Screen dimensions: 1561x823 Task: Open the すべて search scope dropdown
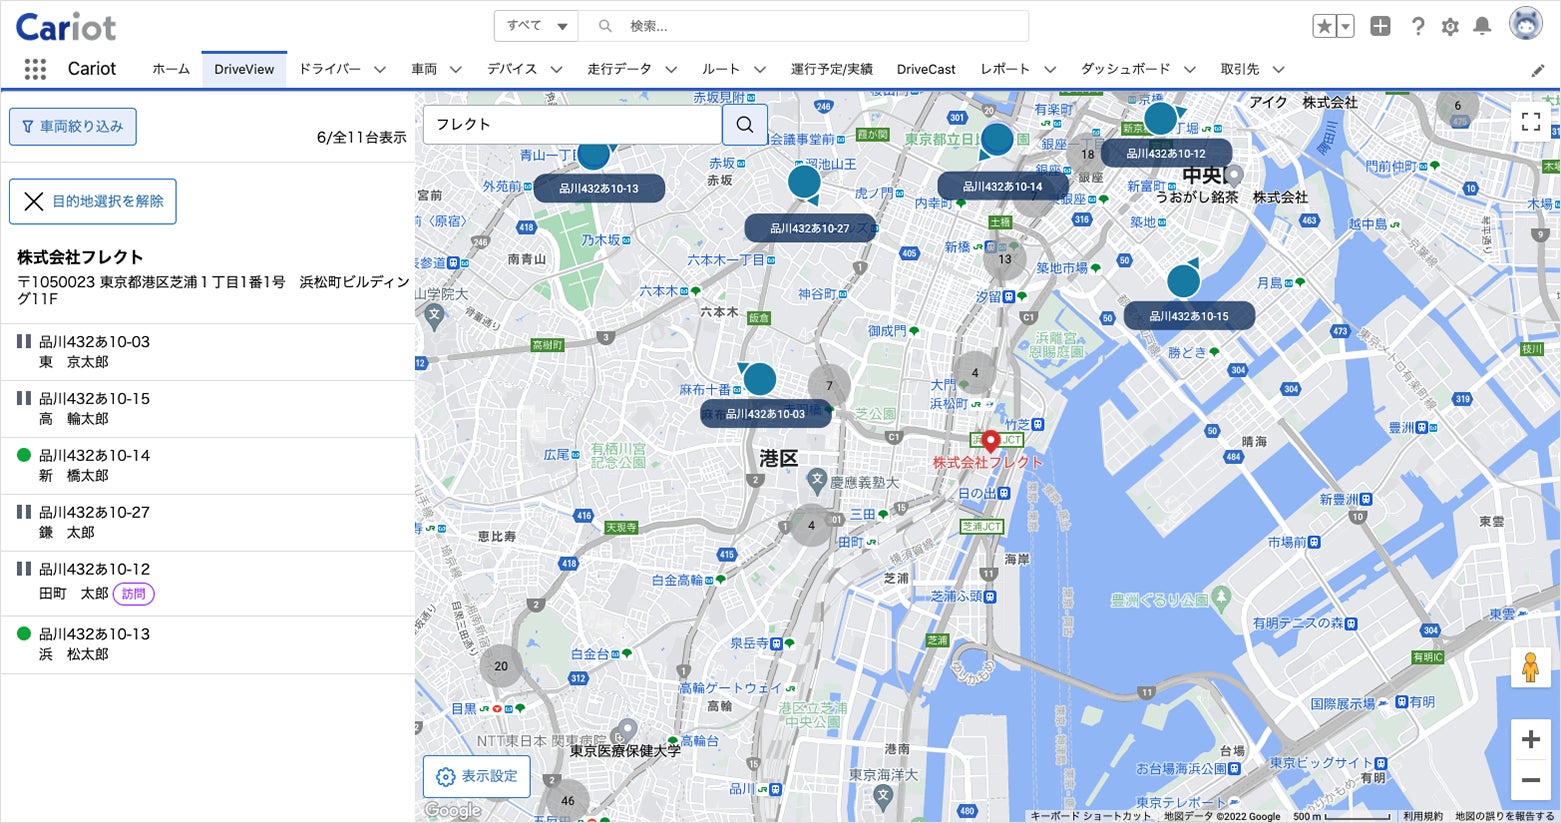pos(536,26)
